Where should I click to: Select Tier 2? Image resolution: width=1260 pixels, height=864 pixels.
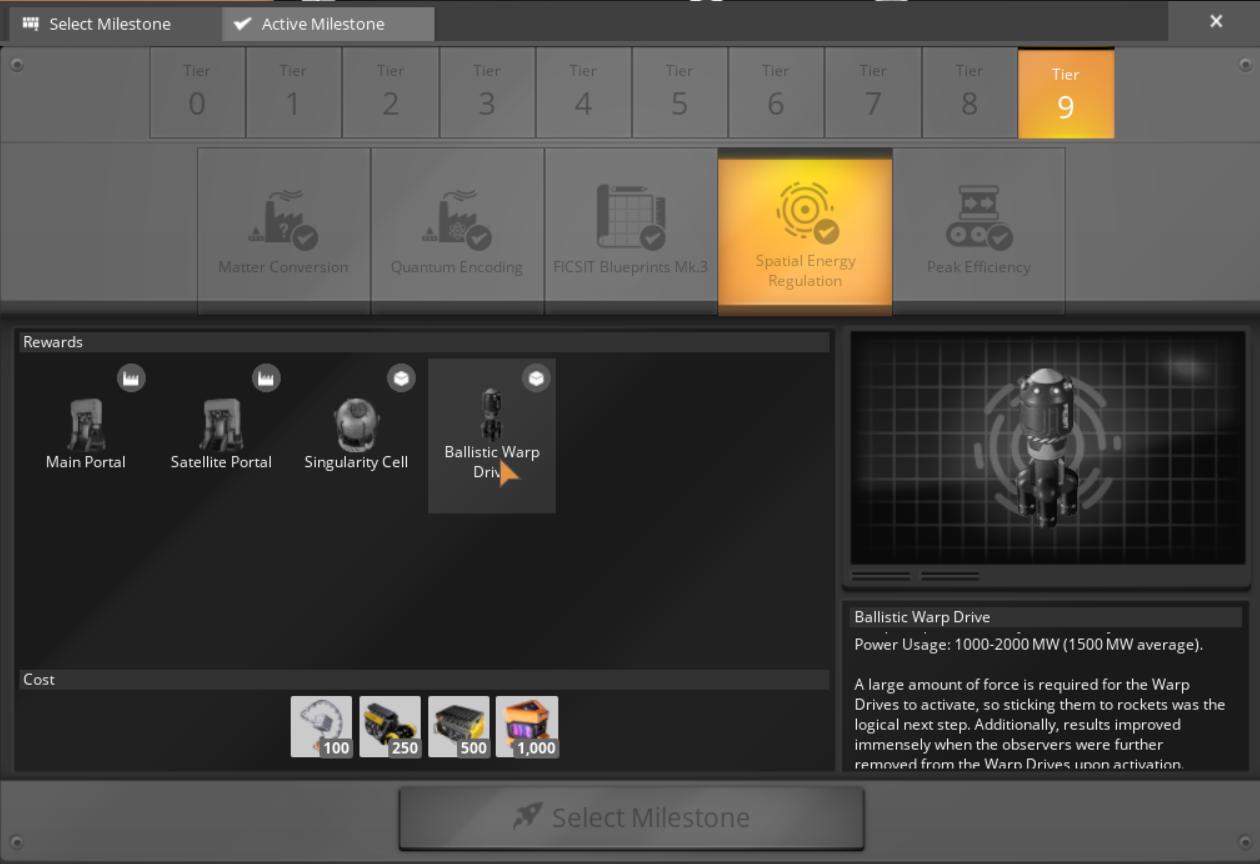[x=390, y=93]
